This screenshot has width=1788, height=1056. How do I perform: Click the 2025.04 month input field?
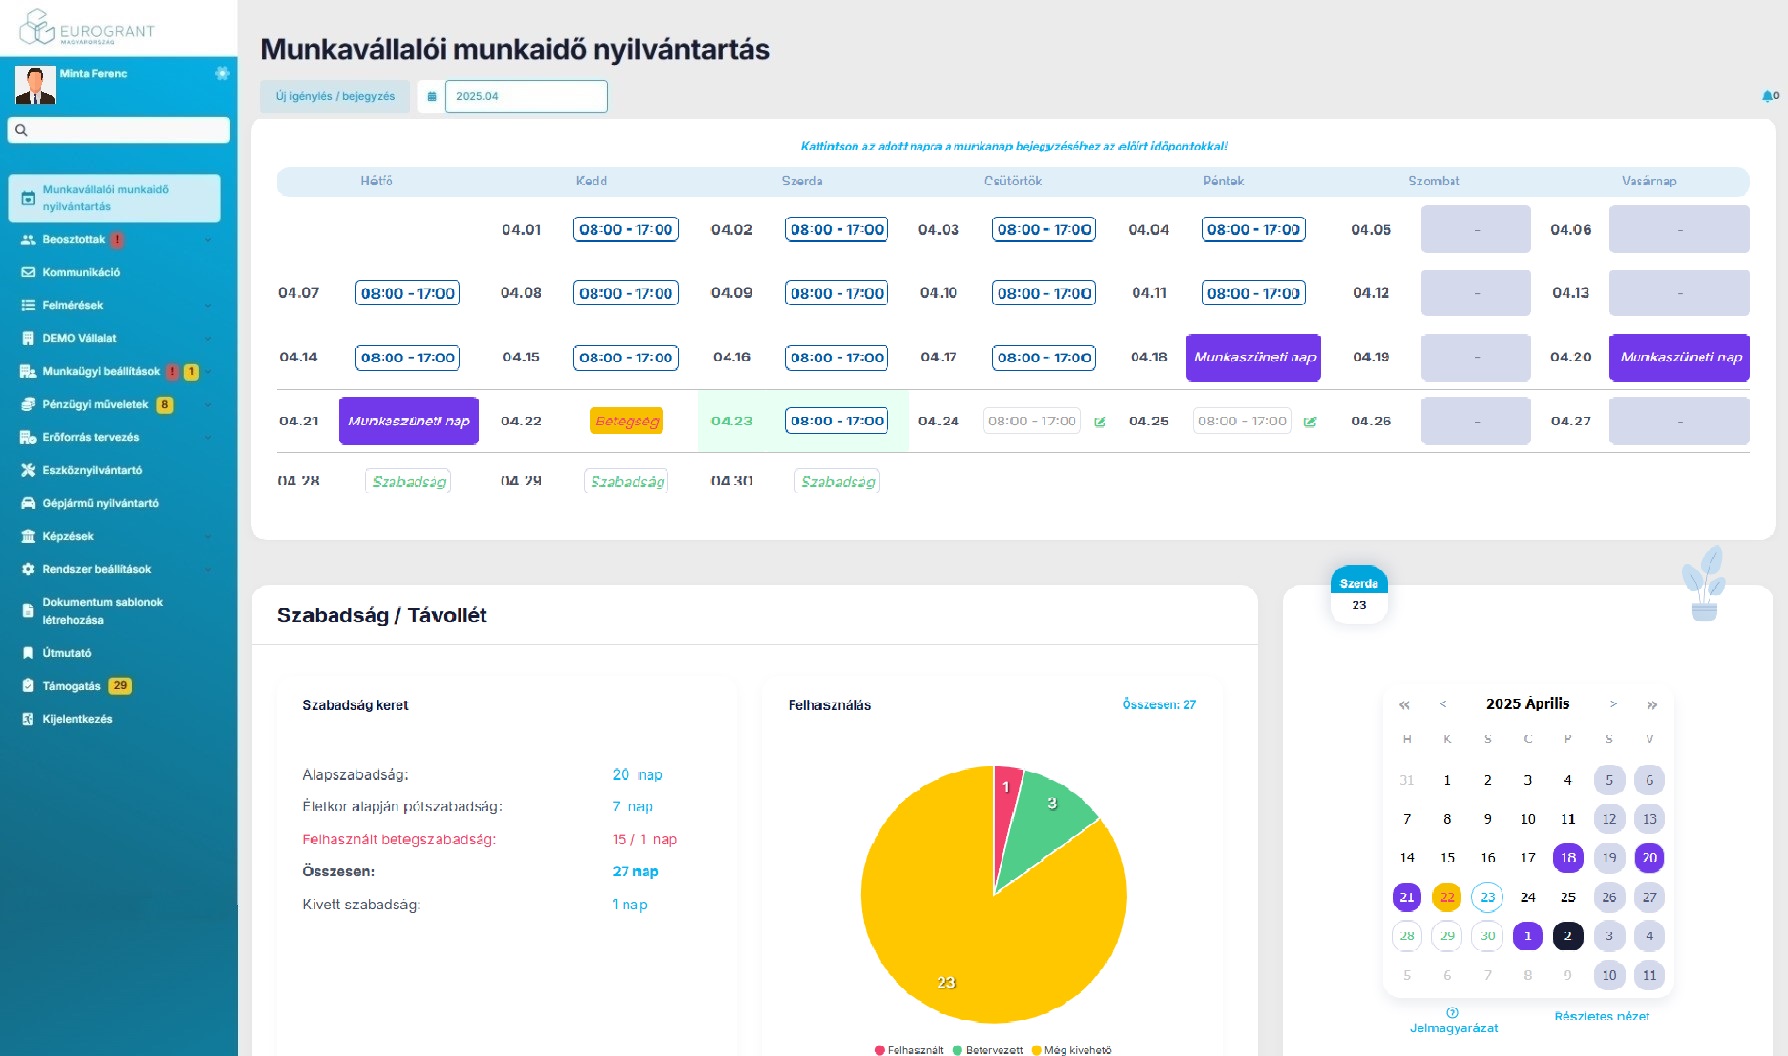(525, 97)
